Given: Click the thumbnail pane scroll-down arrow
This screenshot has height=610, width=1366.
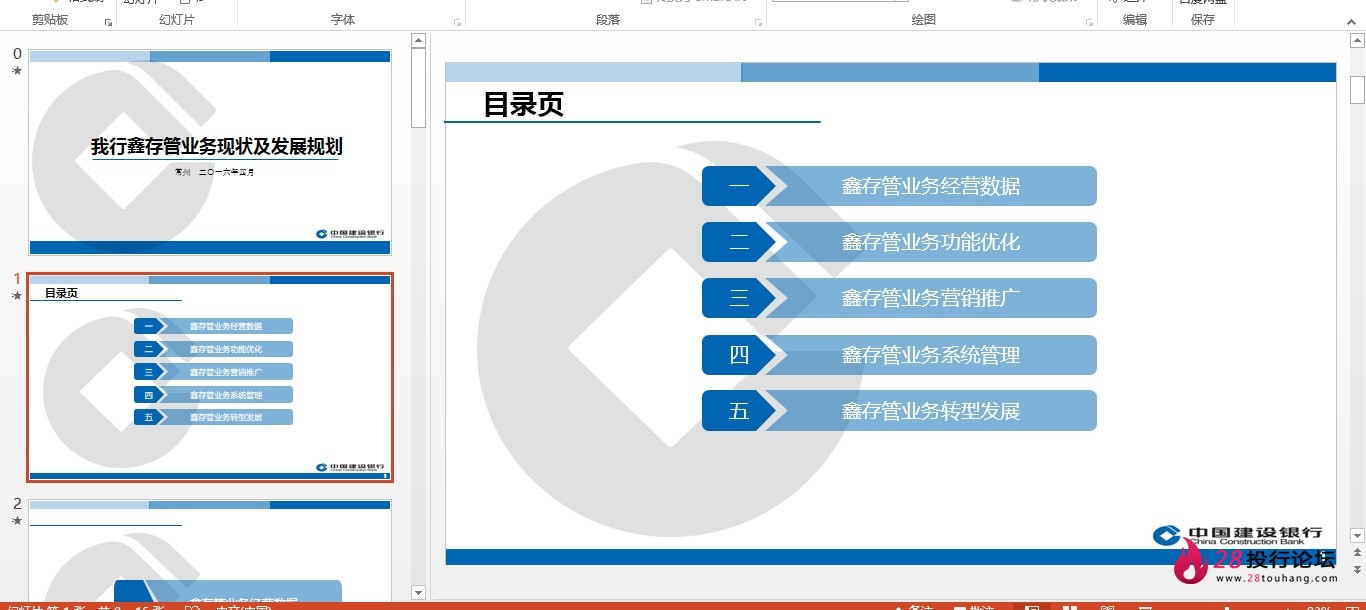Looking at the screenshot, I should point(419,593).
